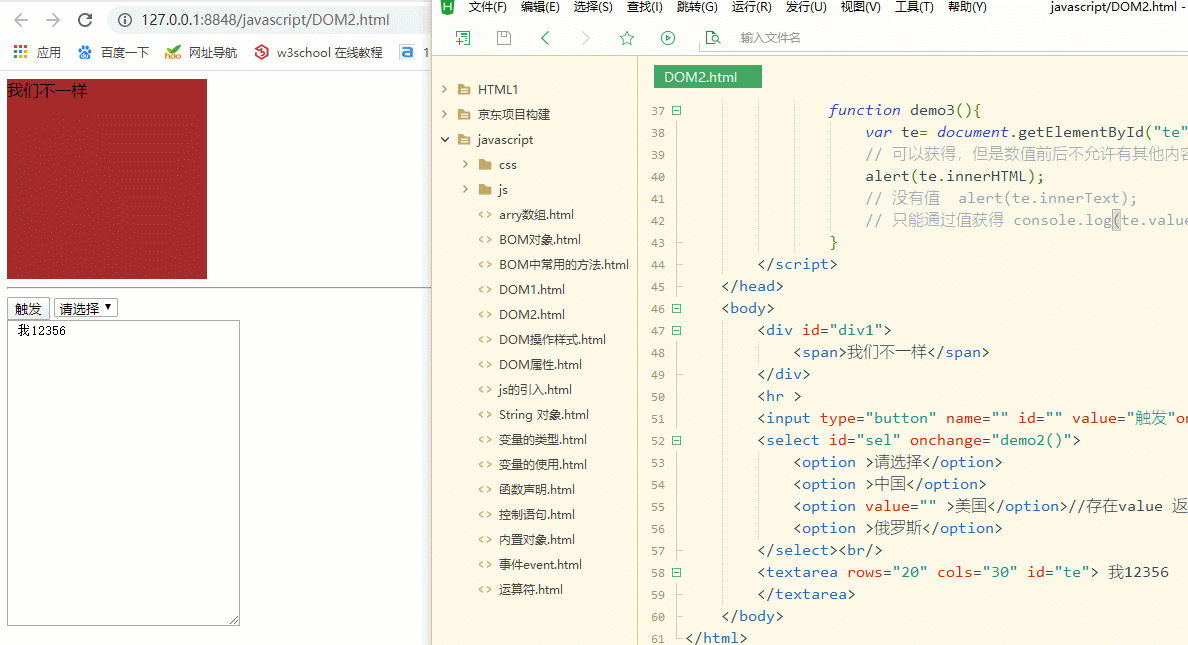Select the HTML1 project in tree
Viewport: 1188px width, 645px height.
(x=498, y=89)
